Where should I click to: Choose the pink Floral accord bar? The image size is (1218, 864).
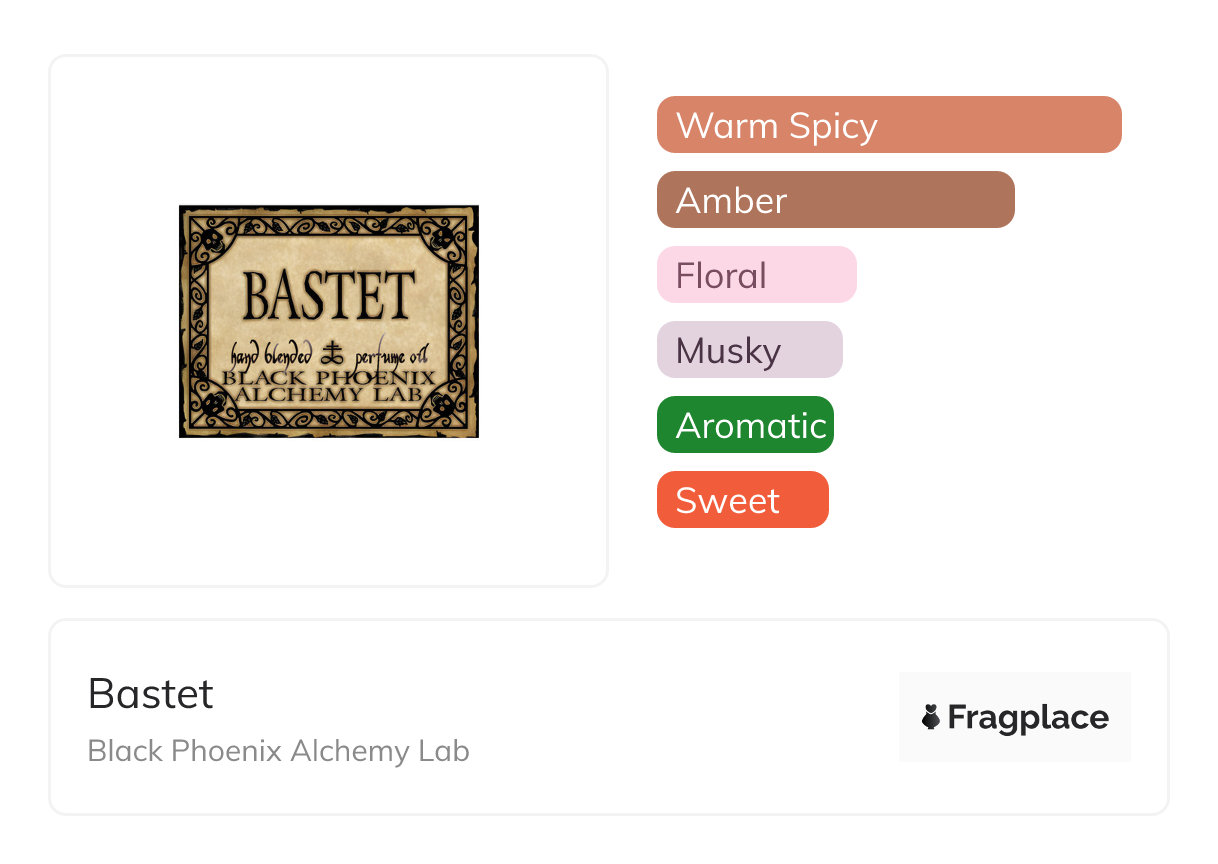[x=756, y=275]
